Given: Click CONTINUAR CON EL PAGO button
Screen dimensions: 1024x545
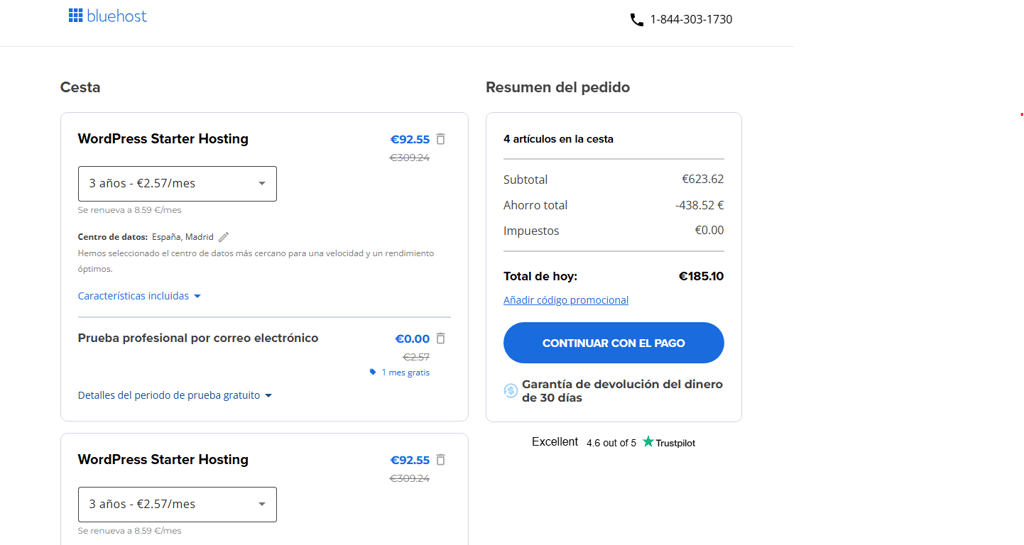Looking at the screenshot, I should (x=613, y=343).
